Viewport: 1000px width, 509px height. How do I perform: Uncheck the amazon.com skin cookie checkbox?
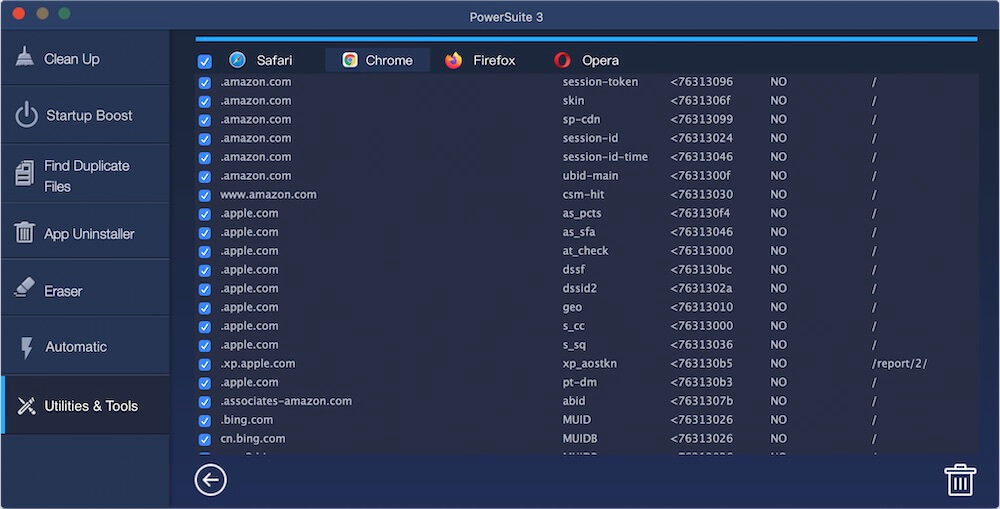click(x=205, y=101)
